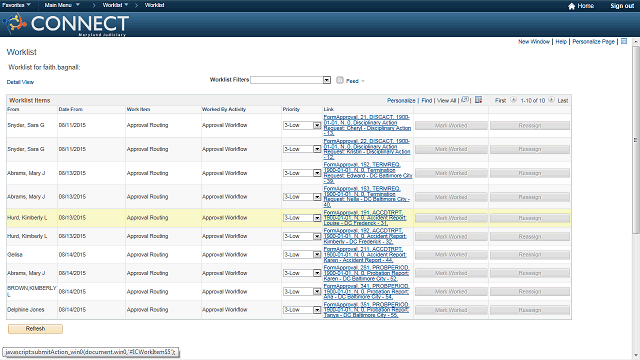Click the Personalize Page link
640x360 pixels.
tap(593, 42)
